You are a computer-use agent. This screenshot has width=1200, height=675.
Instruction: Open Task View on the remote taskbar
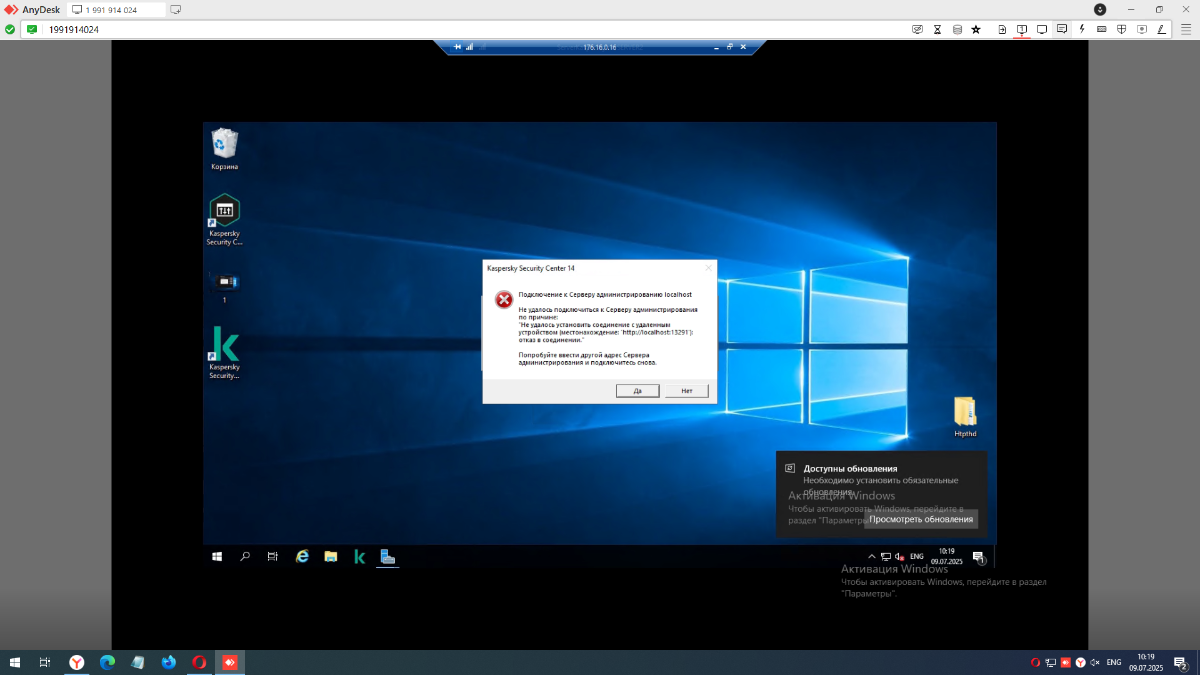click(273, 557)
